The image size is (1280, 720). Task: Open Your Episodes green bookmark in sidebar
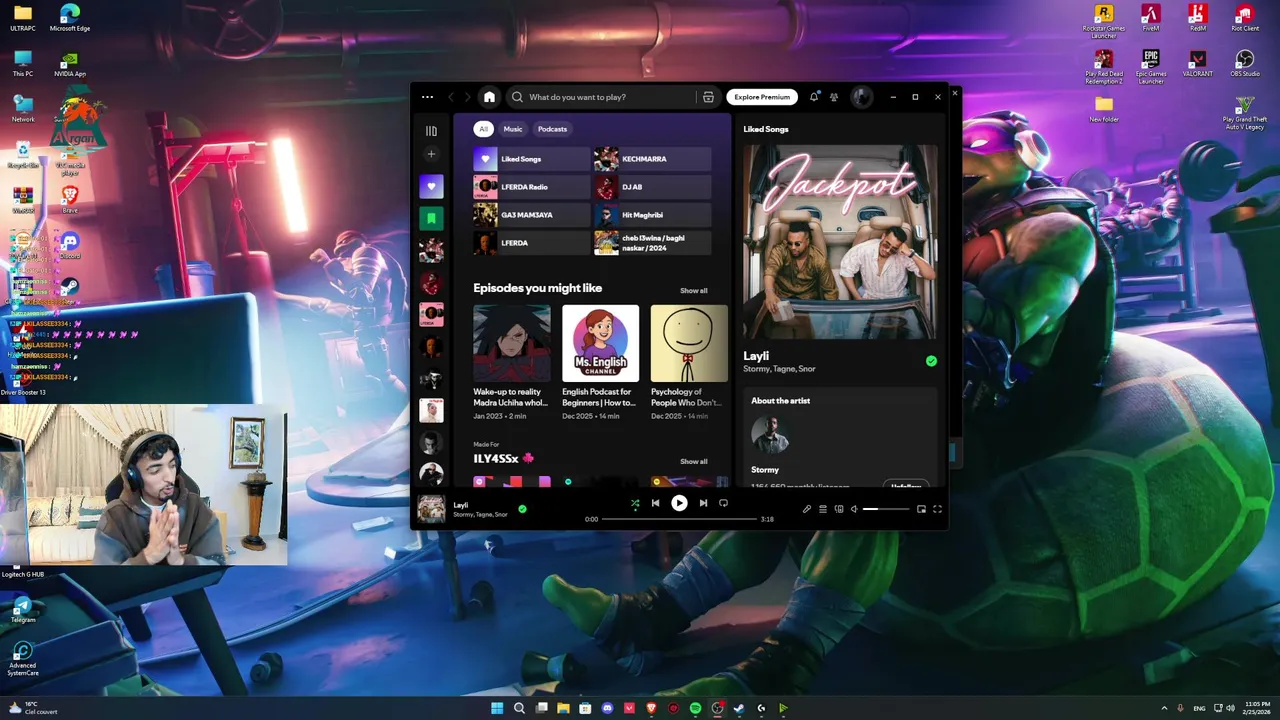(431, 218)
